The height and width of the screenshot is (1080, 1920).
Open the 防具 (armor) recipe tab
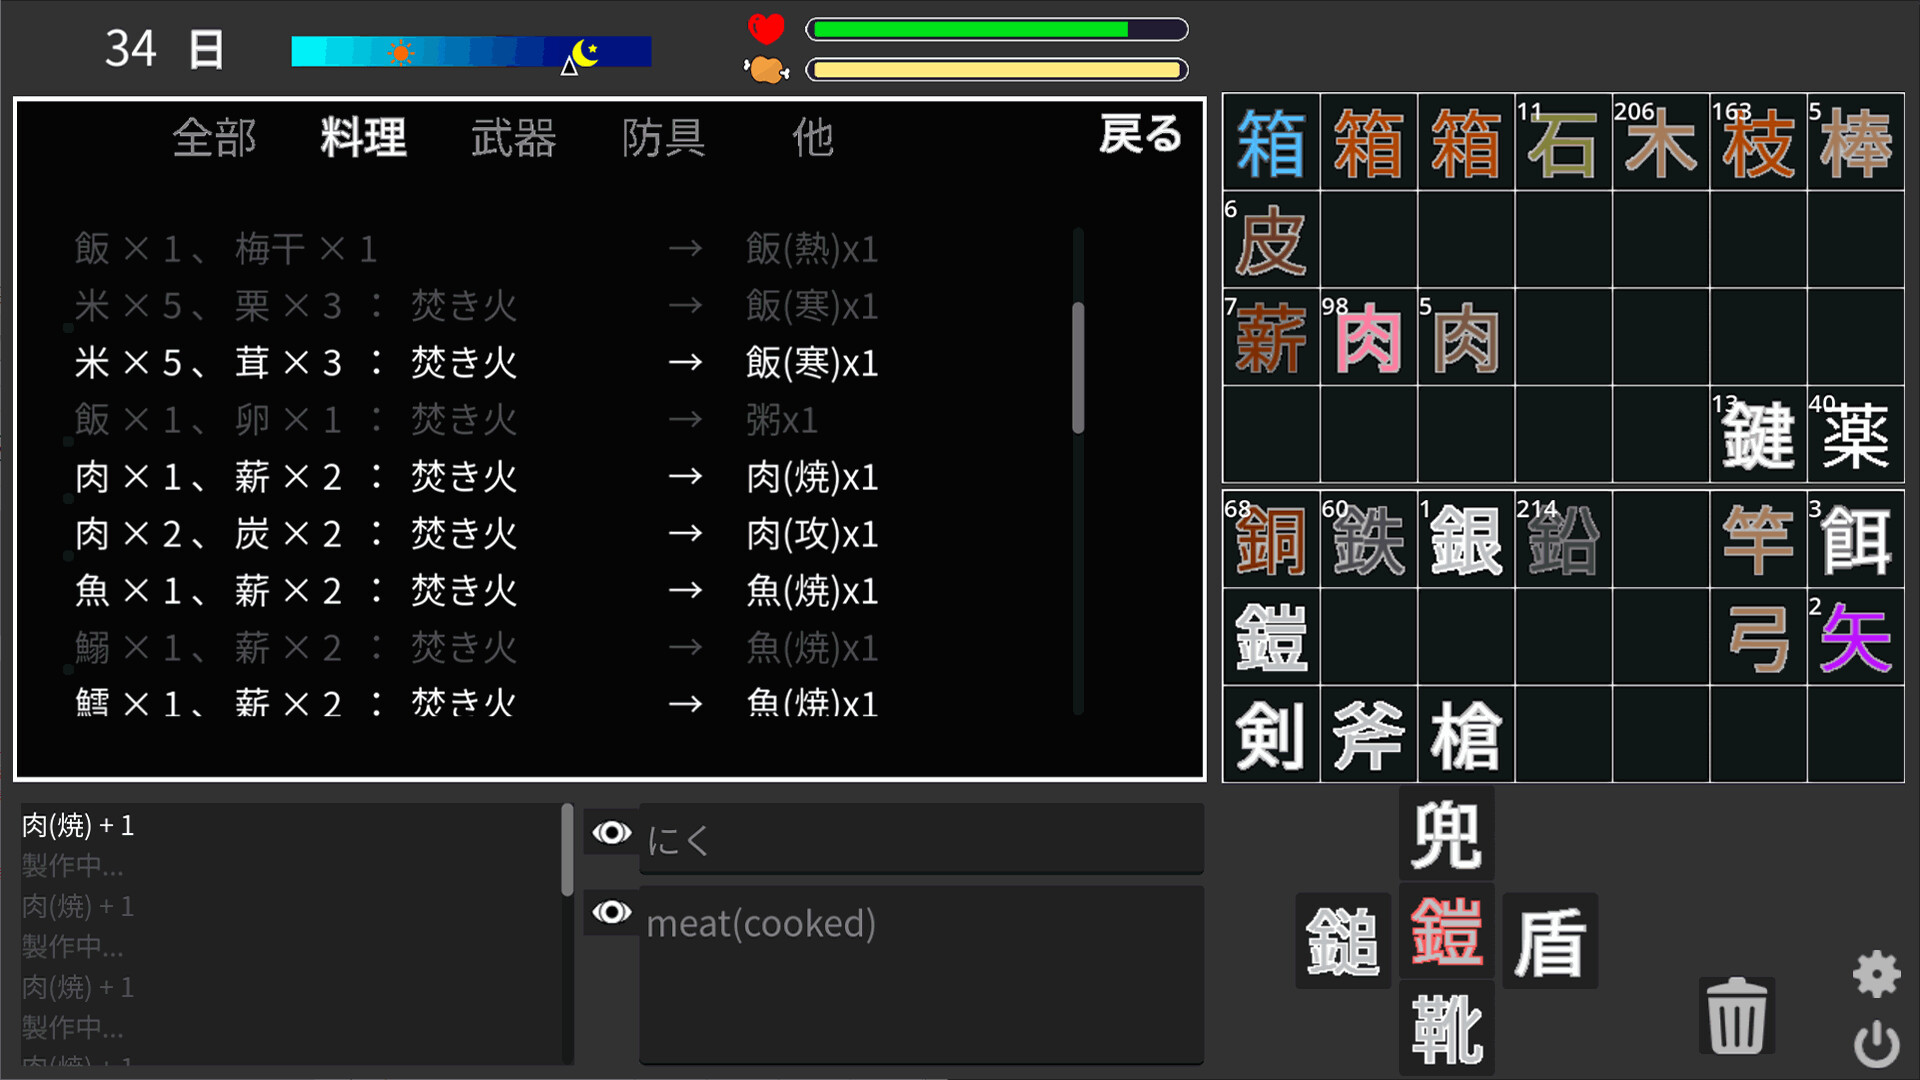pyautogui.click(x=663, y=139)
